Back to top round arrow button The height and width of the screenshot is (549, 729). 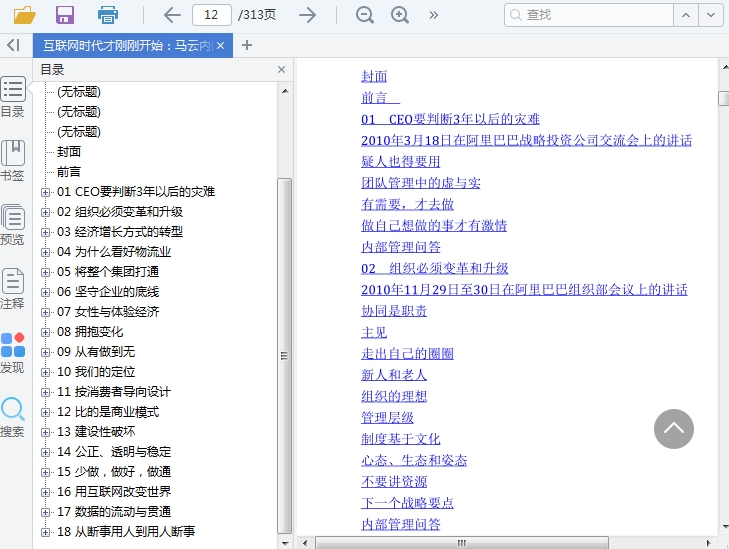click(674, 429)
